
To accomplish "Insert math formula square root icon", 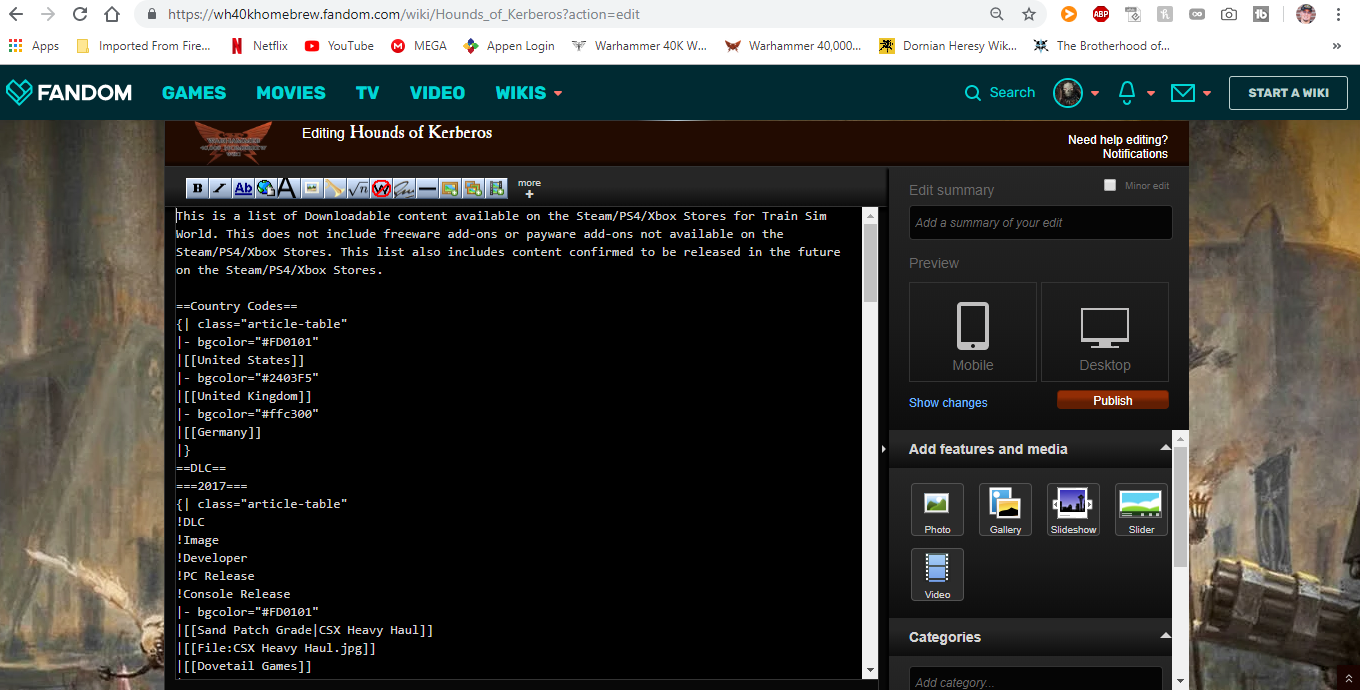I will (x=358, y=188).
